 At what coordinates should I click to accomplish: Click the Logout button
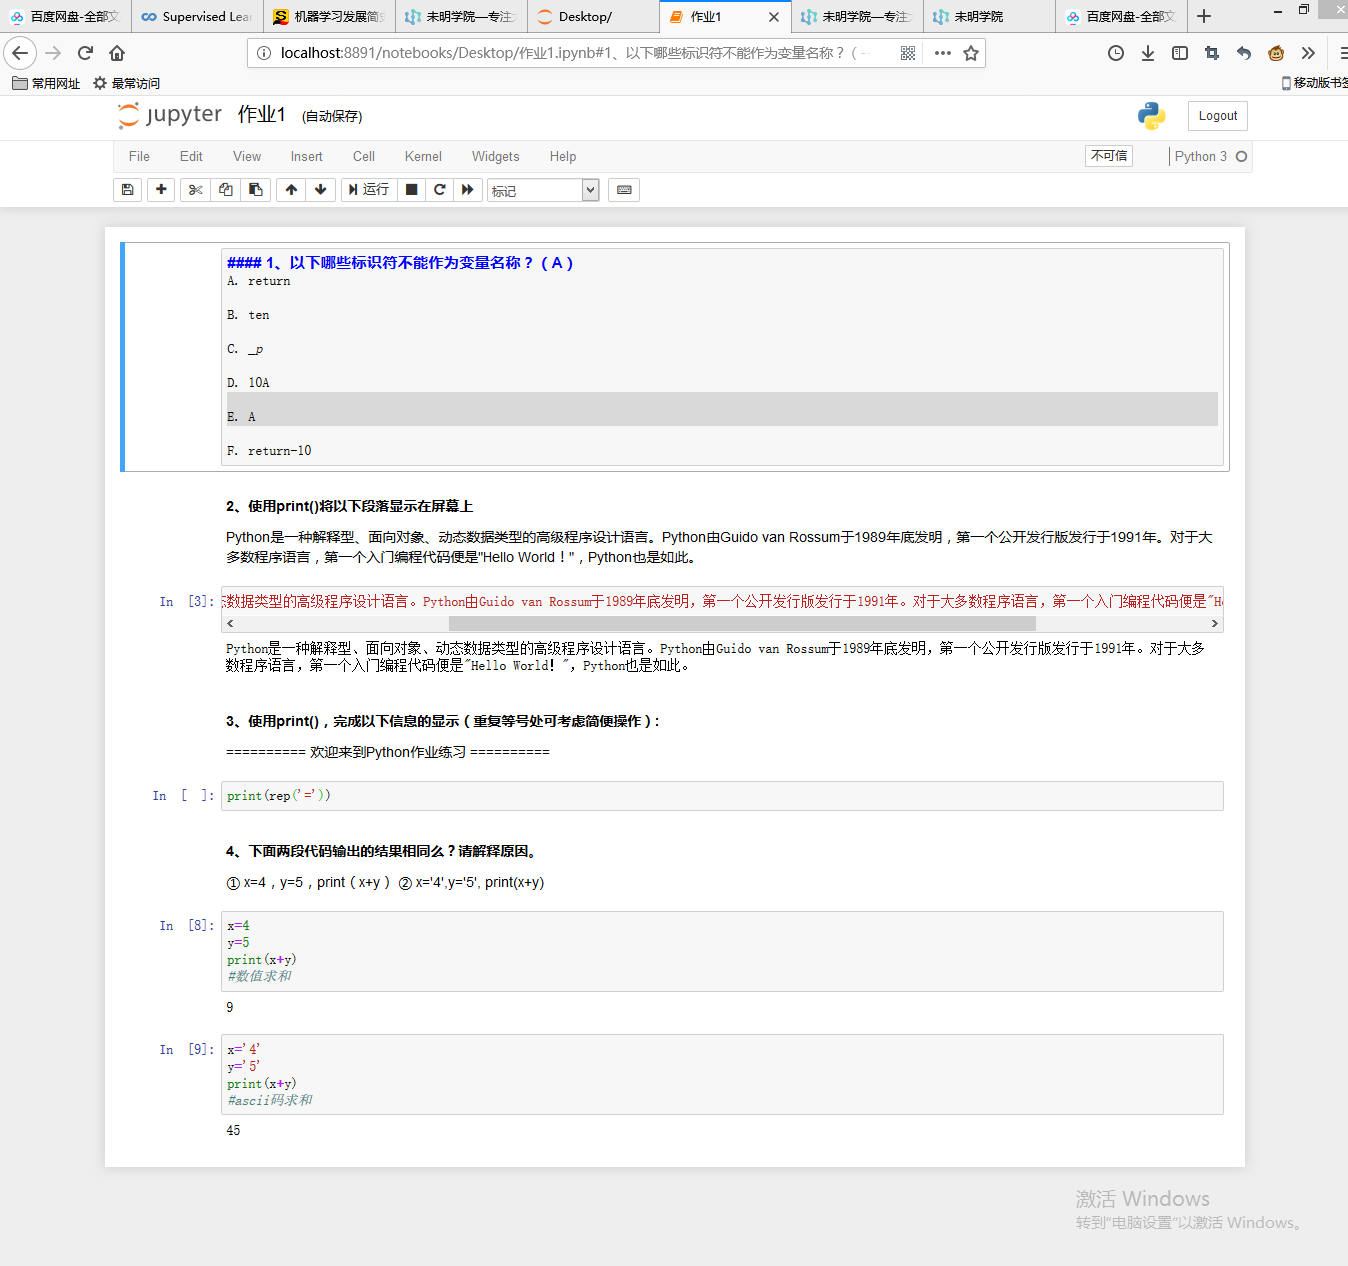pyautogui.click(x=1218, y=116)
